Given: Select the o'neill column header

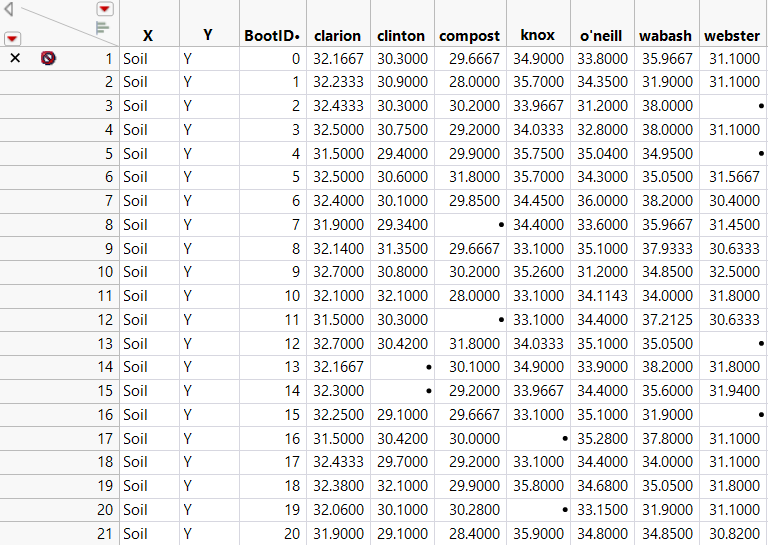Looking at the screenshot, I should pos(601,35).
